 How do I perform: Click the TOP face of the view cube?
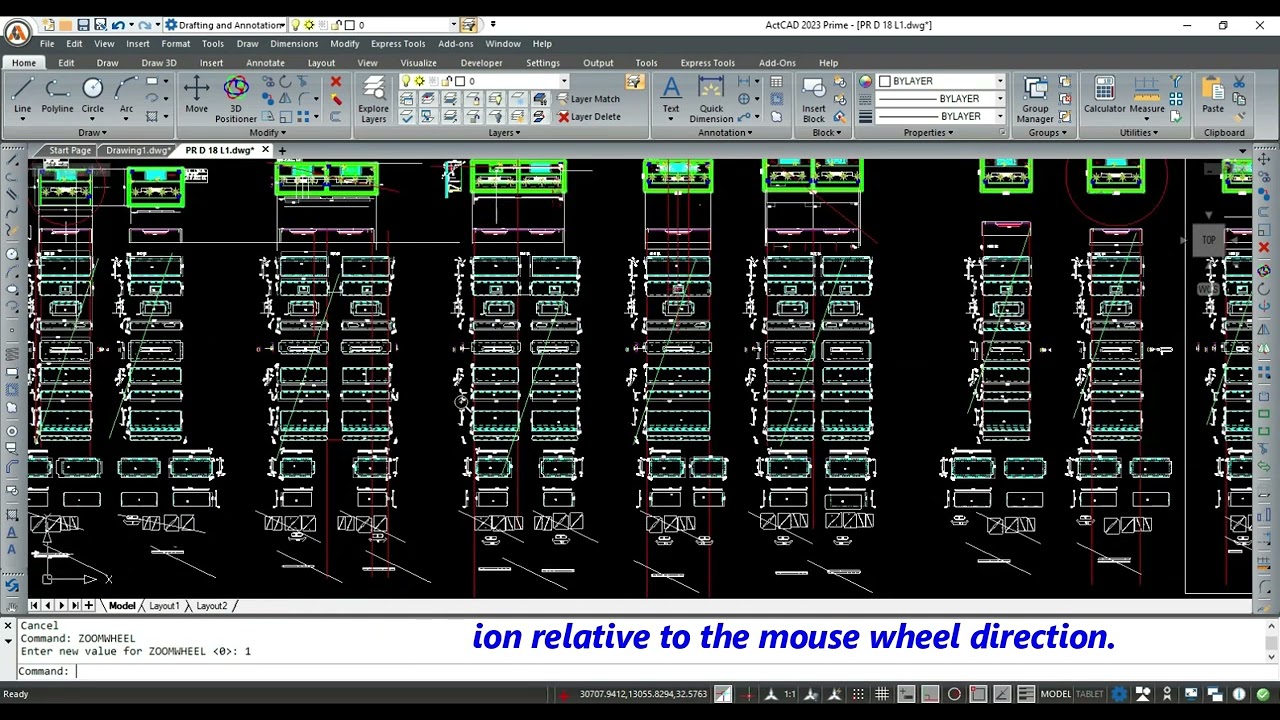click(x=1208, y=240)
